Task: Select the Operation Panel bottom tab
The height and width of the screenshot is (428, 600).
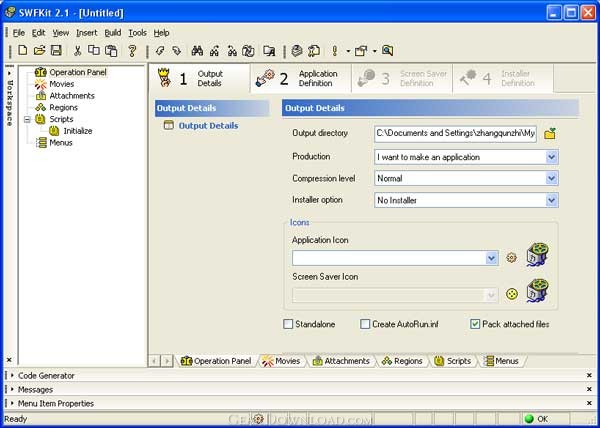Action: pos(216,361)
